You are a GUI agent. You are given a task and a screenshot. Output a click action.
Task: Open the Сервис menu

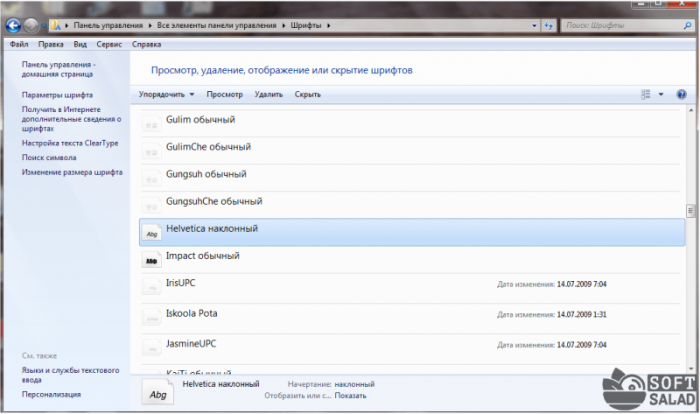click(109, 44)
